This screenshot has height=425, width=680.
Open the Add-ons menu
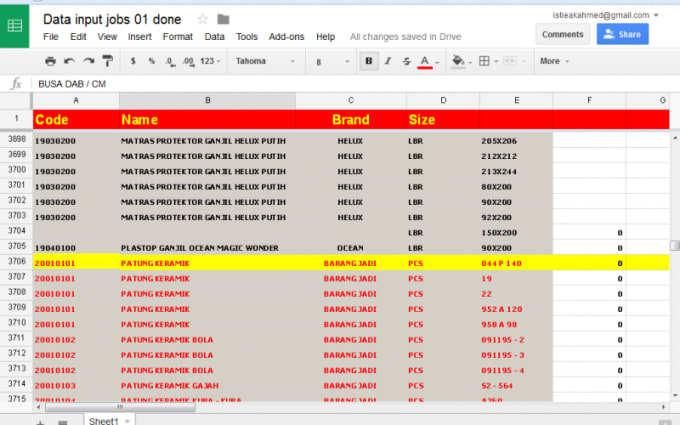tap(287, 37)
